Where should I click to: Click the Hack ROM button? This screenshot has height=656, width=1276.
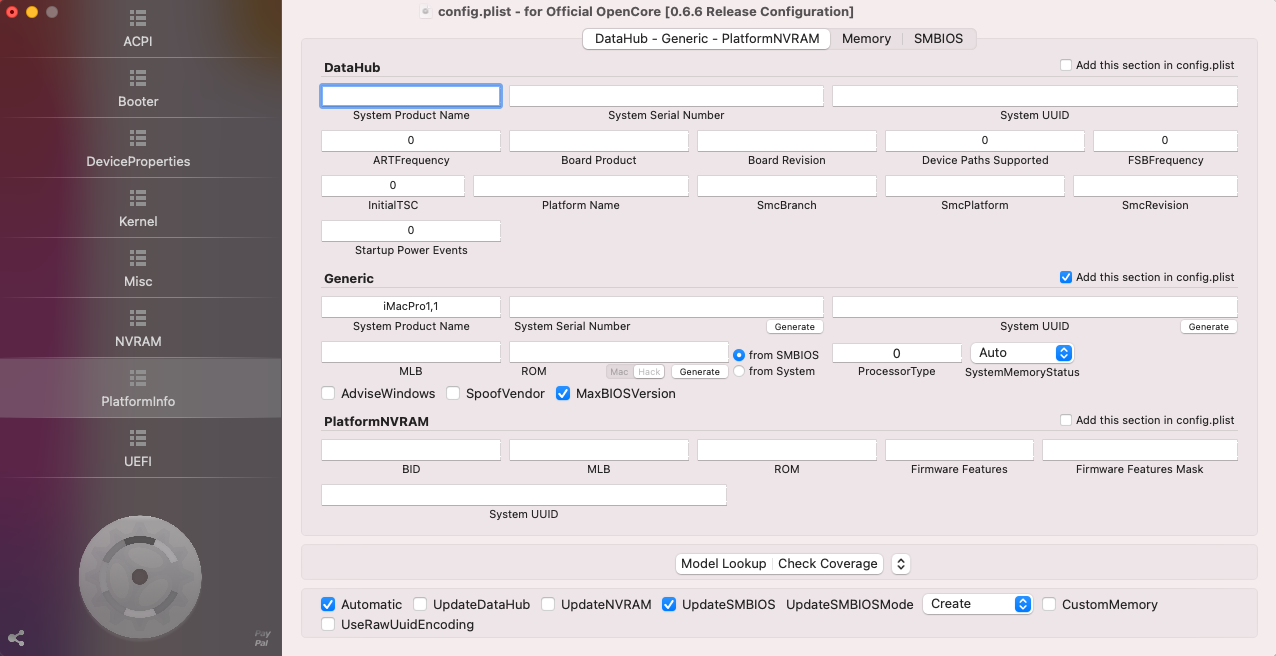[649, 372]
